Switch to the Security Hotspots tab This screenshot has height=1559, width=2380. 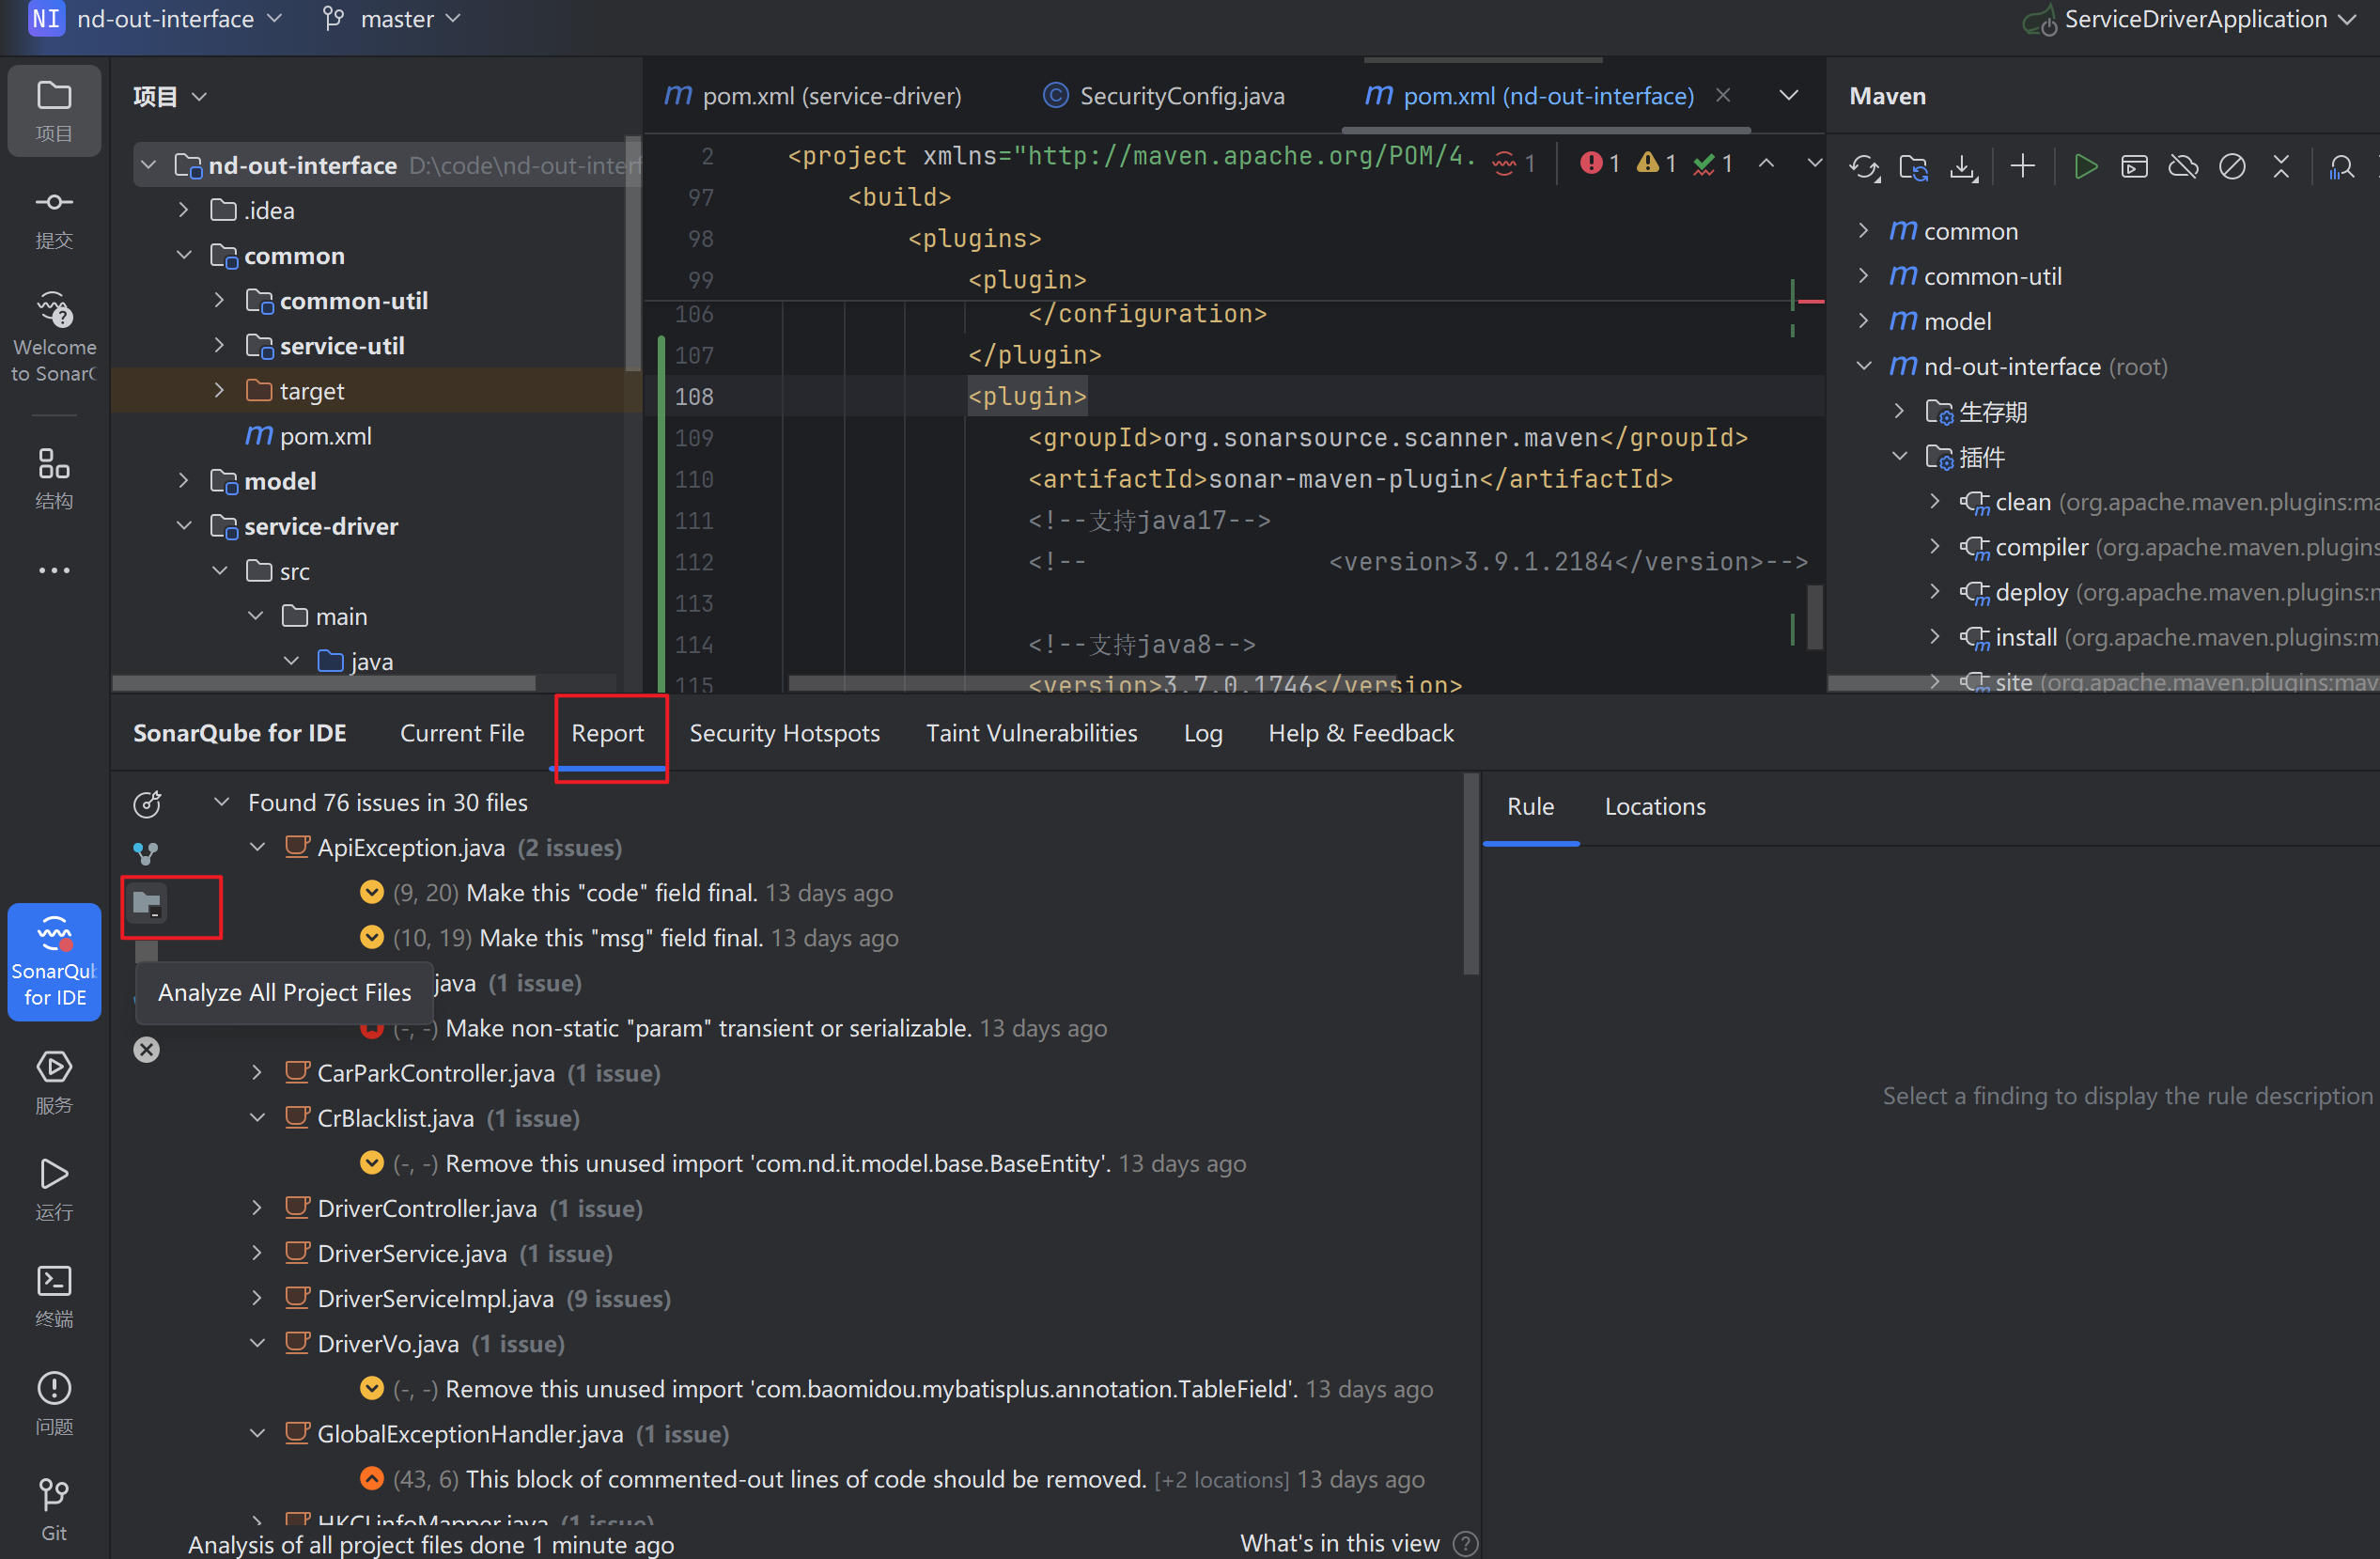pyautogui.click(x=784, y=733)
